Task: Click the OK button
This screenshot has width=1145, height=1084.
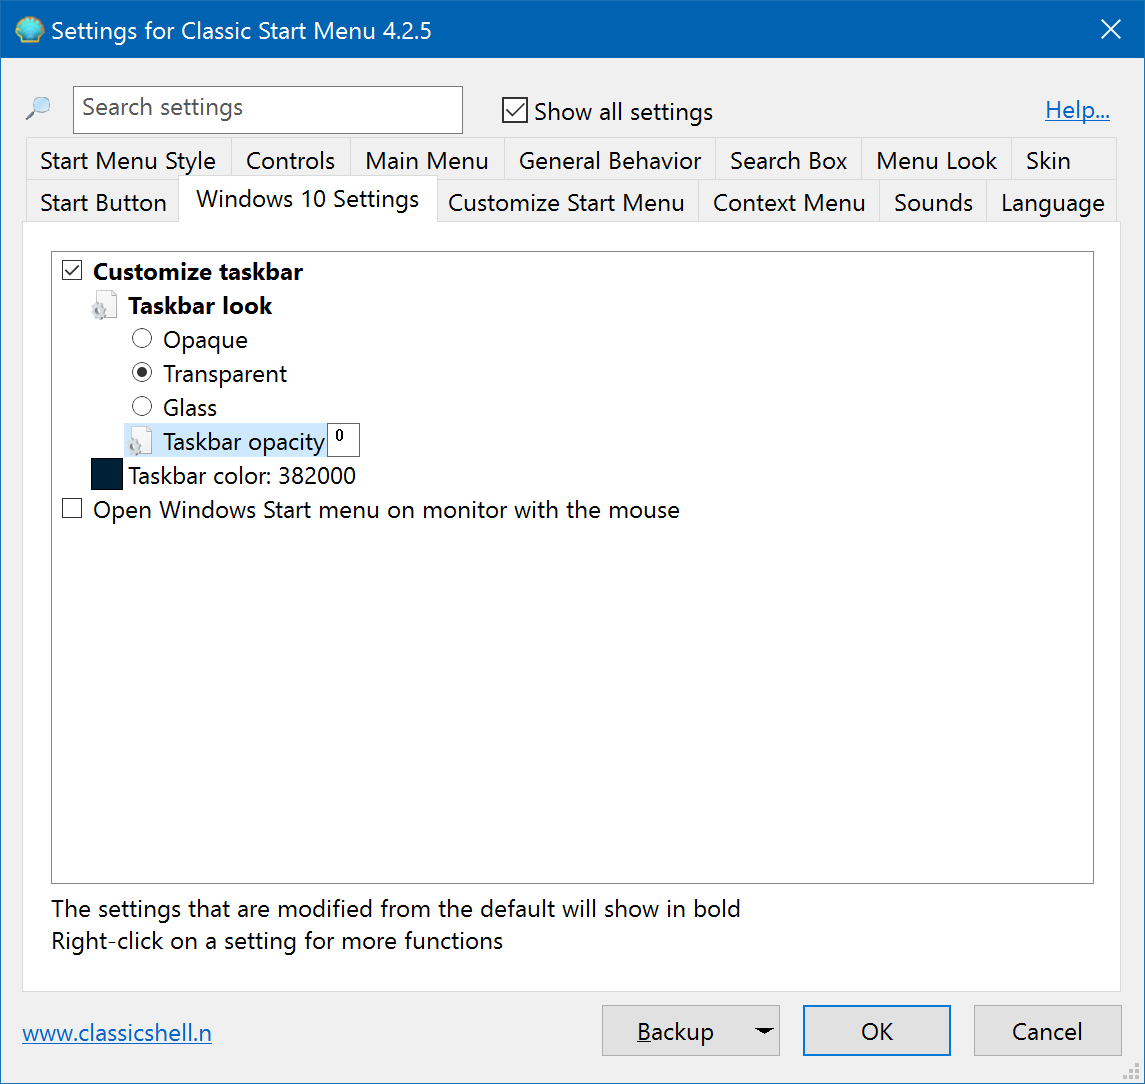Action: (876, 1031)
